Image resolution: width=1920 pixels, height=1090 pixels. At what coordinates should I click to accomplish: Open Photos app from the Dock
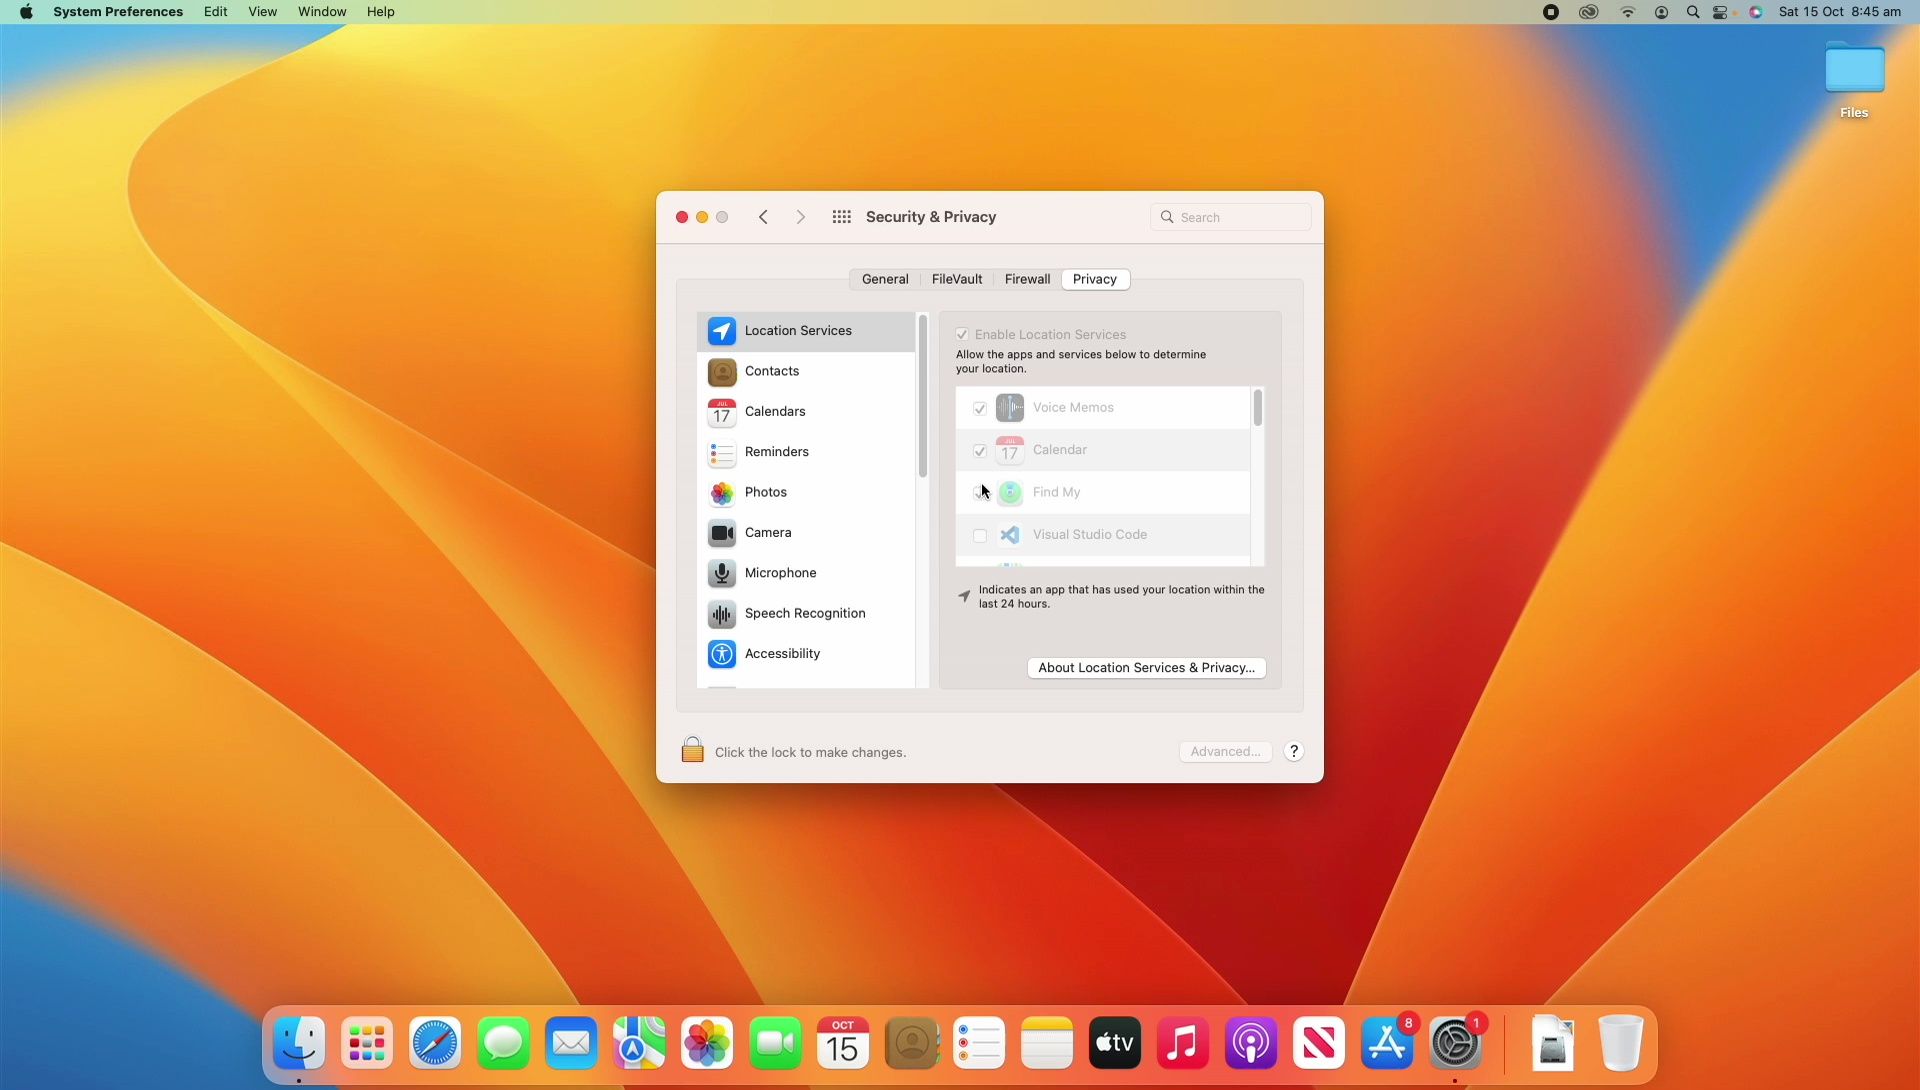point(707,1044)
